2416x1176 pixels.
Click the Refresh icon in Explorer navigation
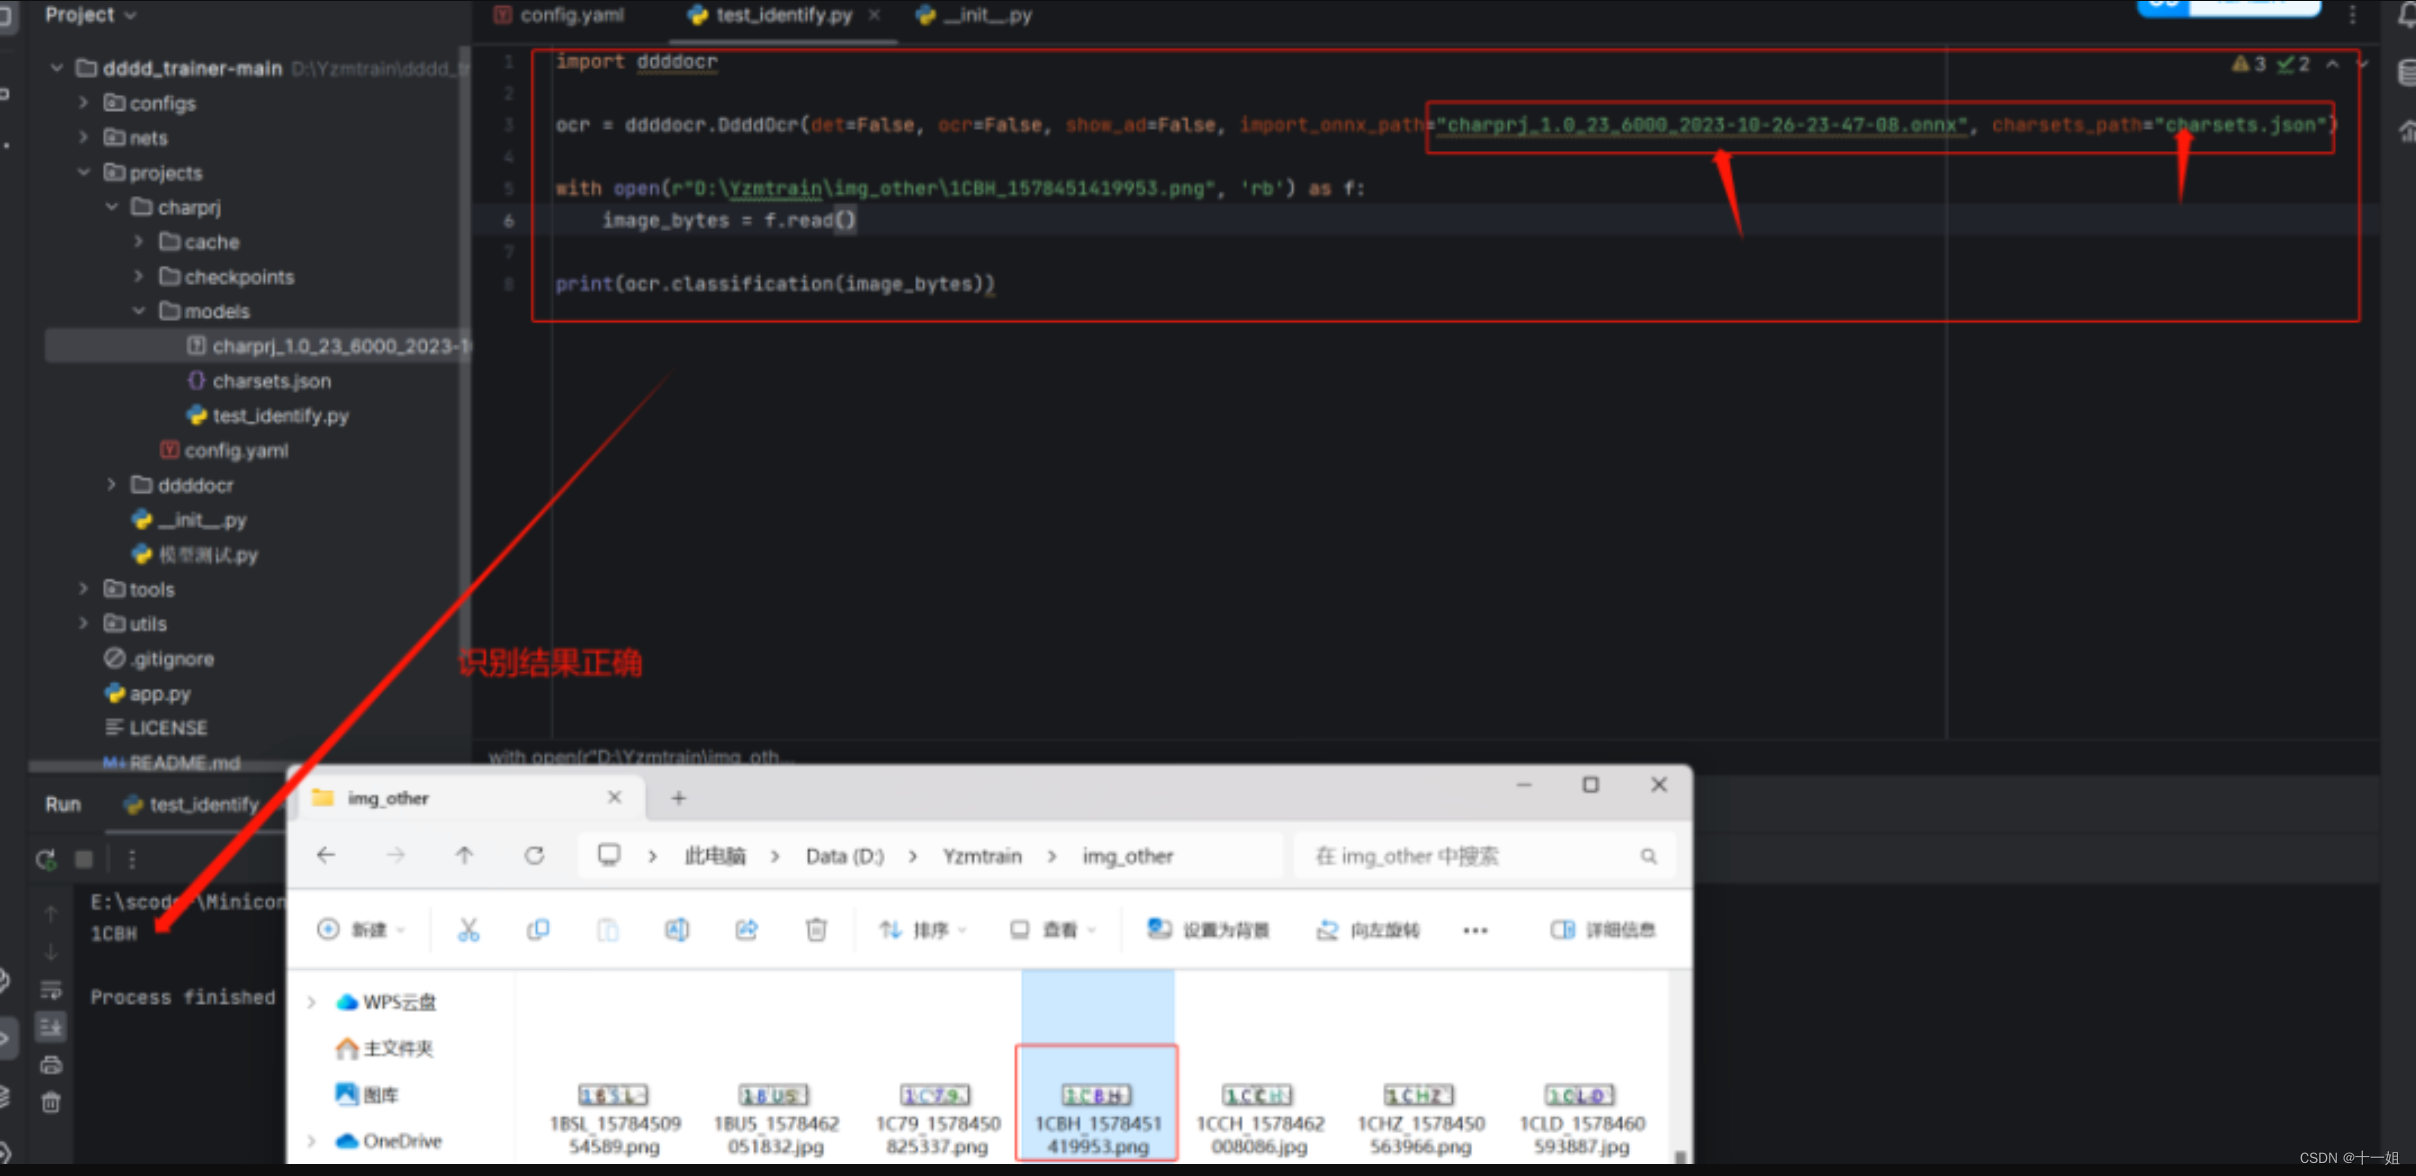coord(535,856)
